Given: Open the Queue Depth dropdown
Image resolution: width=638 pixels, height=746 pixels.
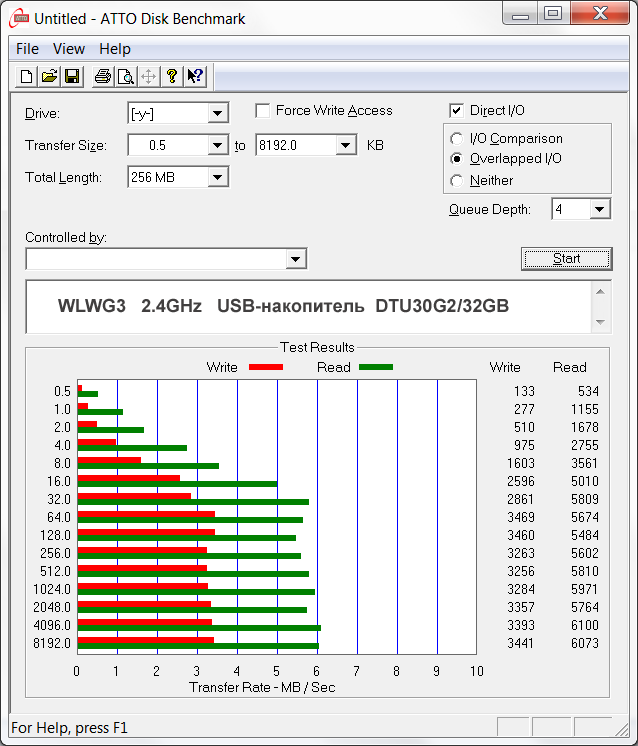Looking at the screenshot, I should click(599, 209).
